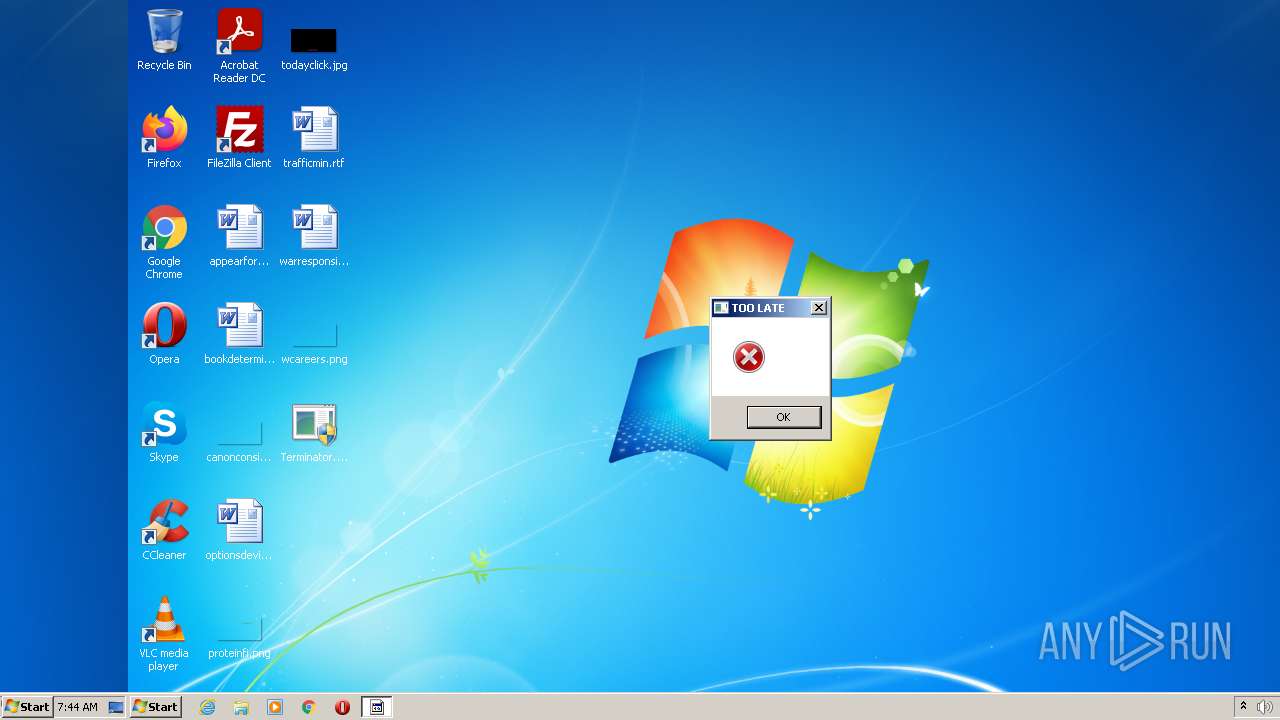The height and width of the screenshot is (720, 1280).
Task: Open the Recycle Bin desktop icon
Action: point(164,40)
